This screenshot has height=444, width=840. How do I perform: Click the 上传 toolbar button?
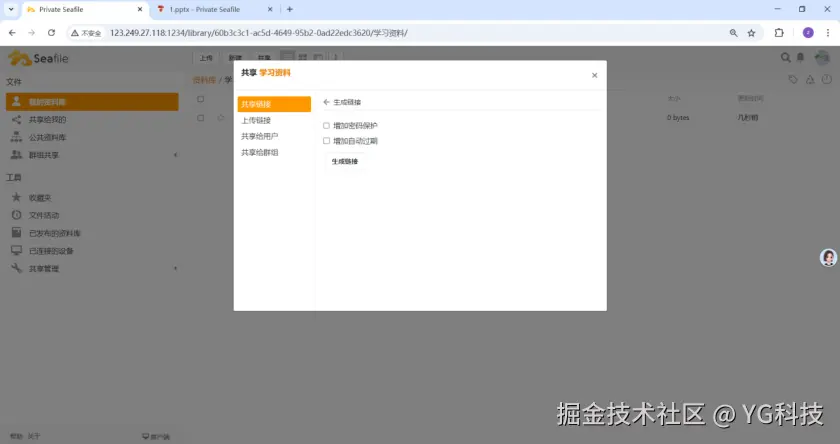206,57
